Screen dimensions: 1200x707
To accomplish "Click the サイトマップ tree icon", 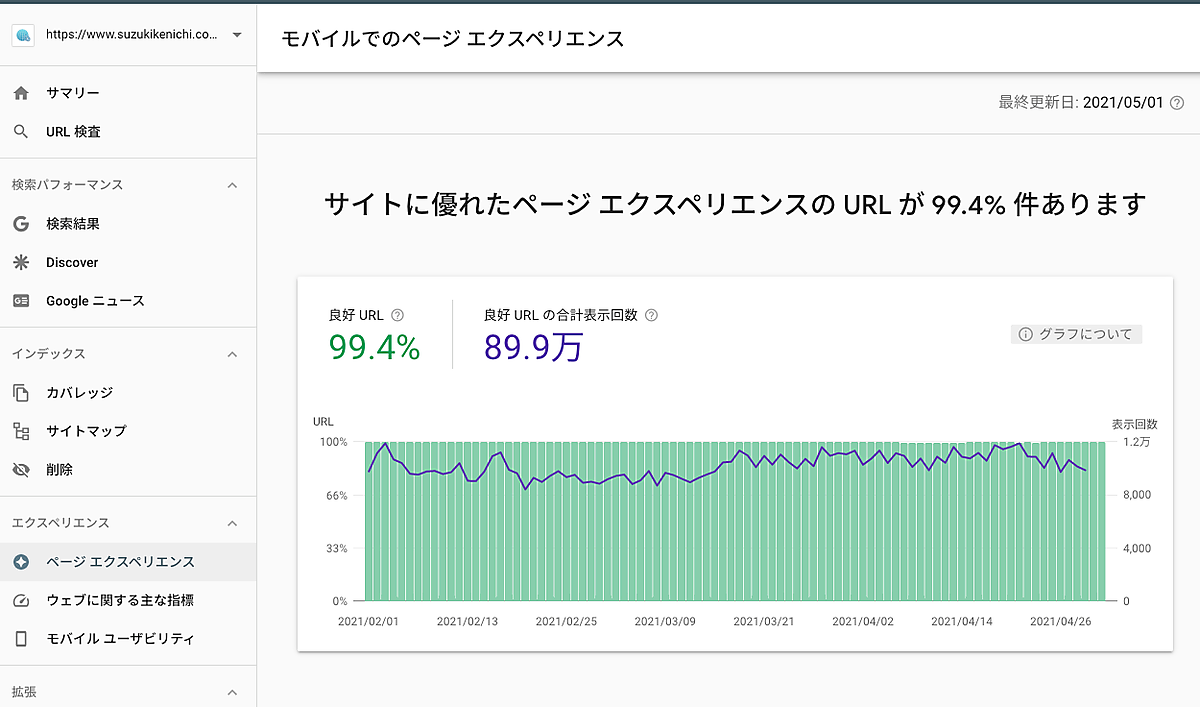I will click(21, 431).
